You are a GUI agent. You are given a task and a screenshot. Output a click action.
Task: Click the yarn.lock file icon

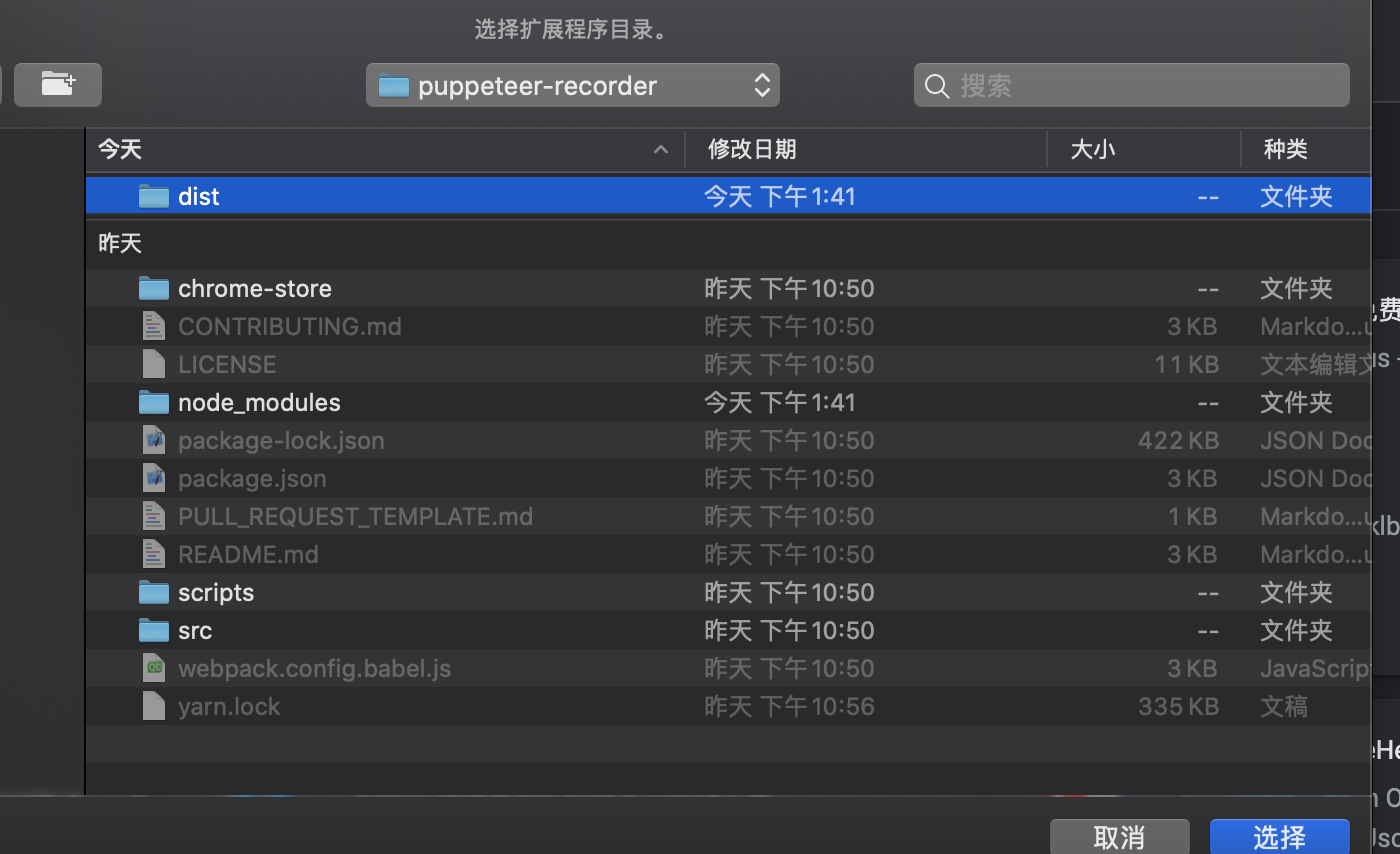point(153,706)
